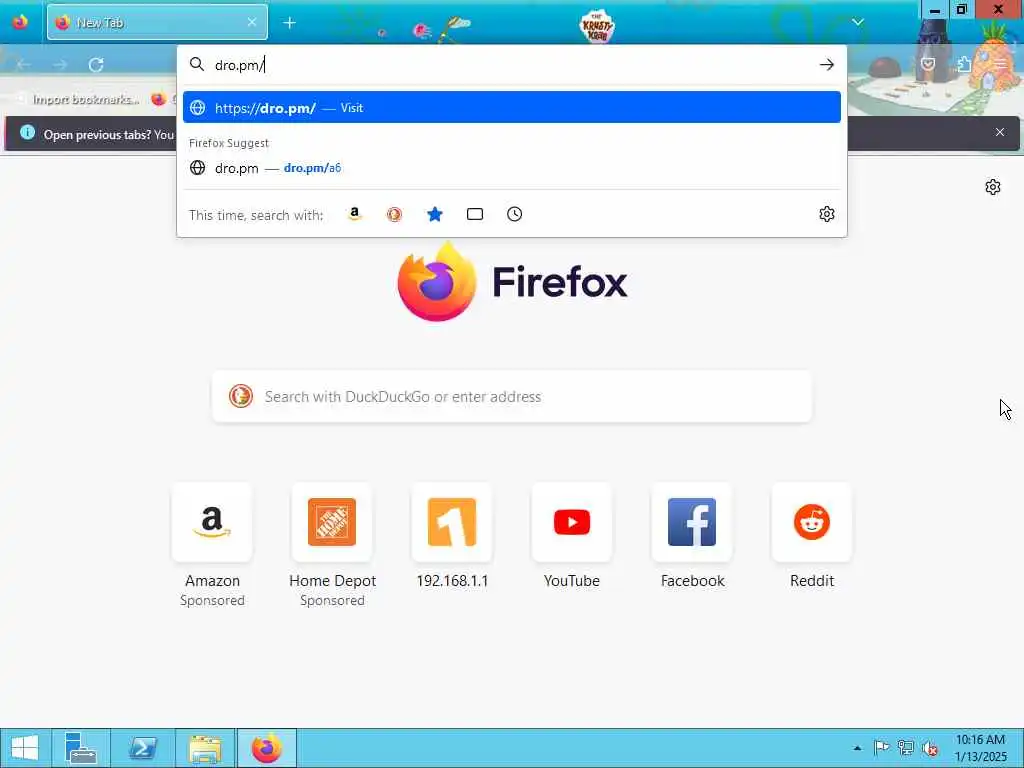Click the address bar text dro.pm/
This screenshot has width=1024, height=768.
pos(239,65)
